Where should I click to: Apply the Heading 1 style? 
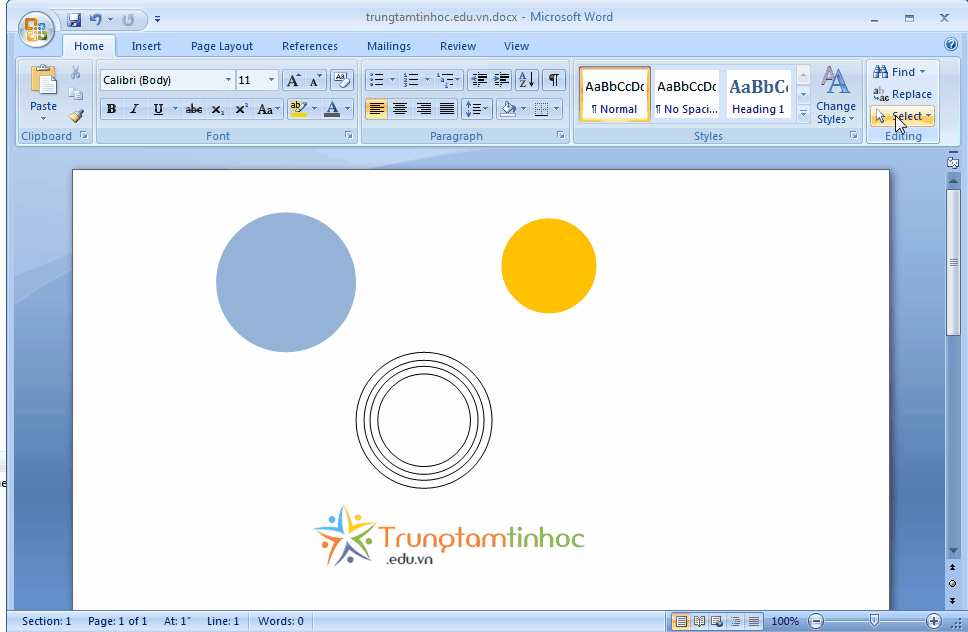[x=759, y=94]
